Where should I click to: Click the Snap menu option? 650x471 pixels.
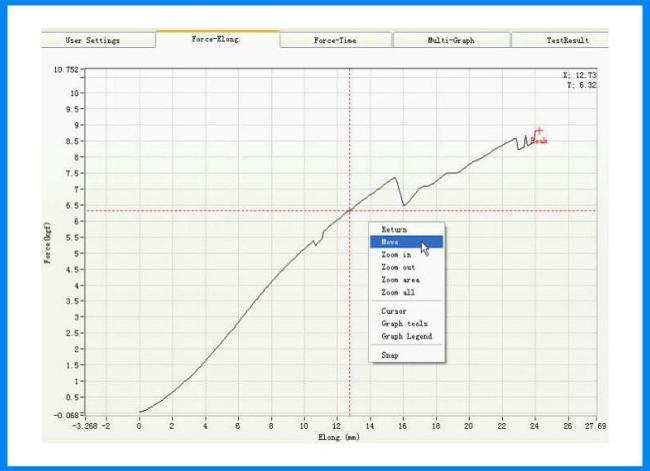[390, 355]
